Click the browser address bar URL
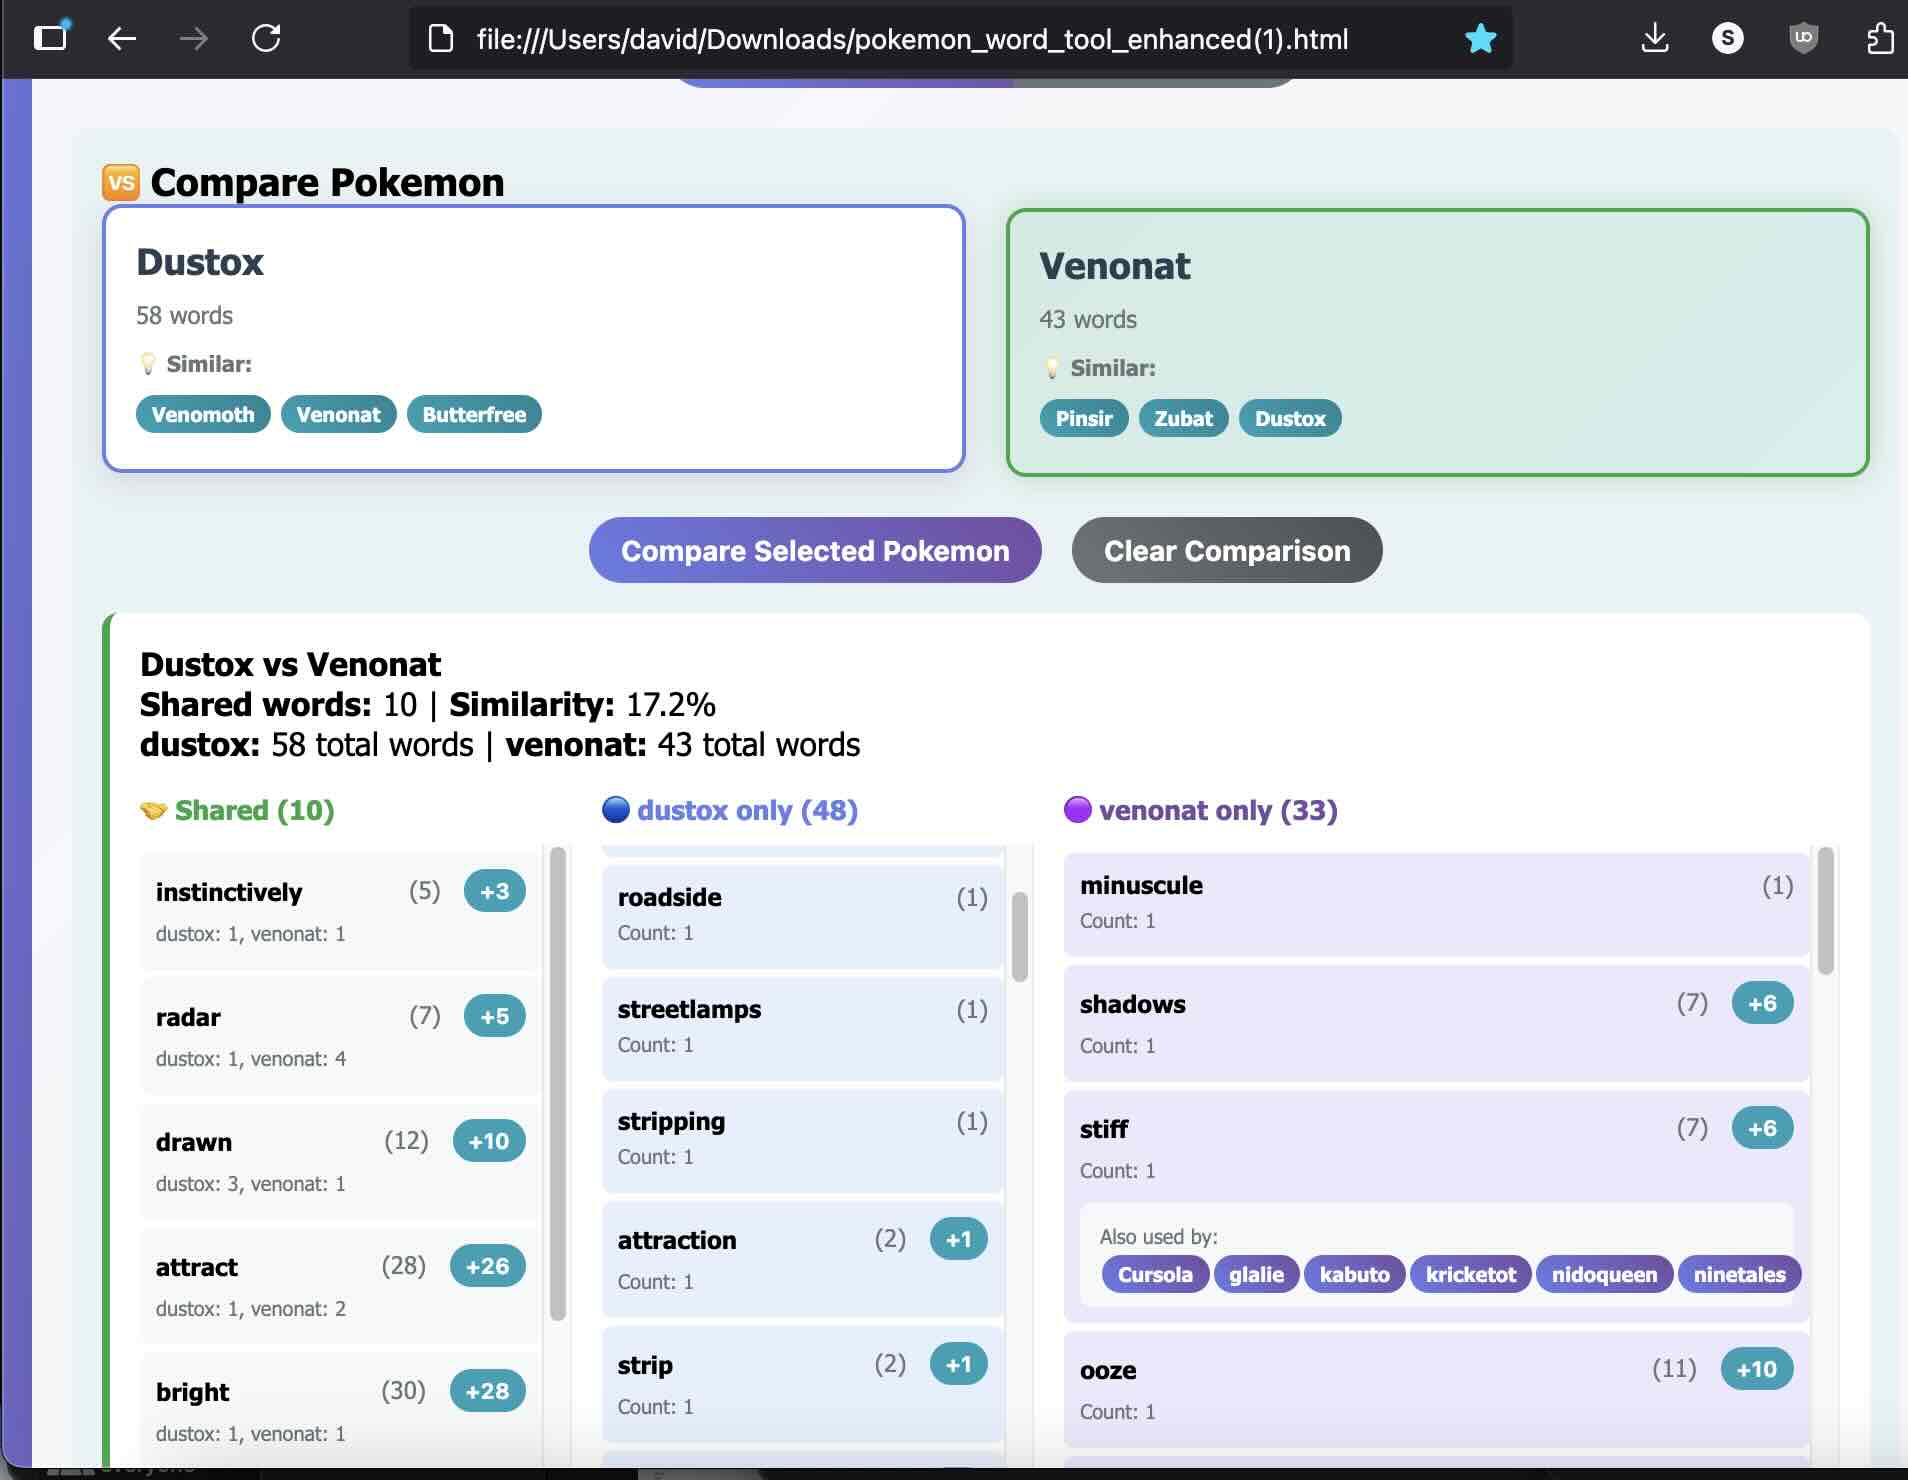Screen dimensions: 1908x1480 point(911,39)
